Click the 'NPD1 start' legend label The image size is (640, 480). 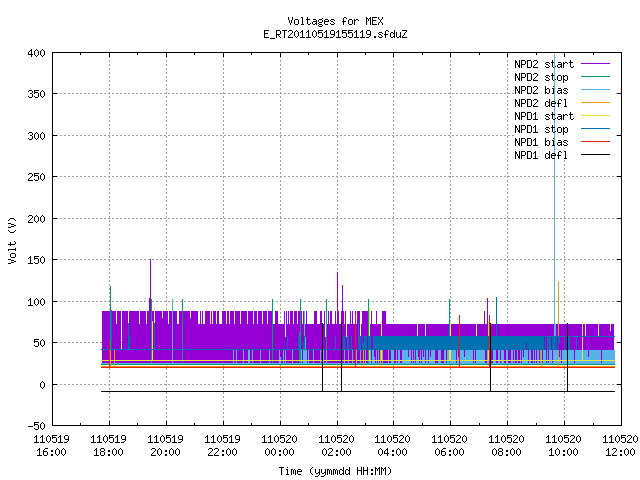point(544,116)
